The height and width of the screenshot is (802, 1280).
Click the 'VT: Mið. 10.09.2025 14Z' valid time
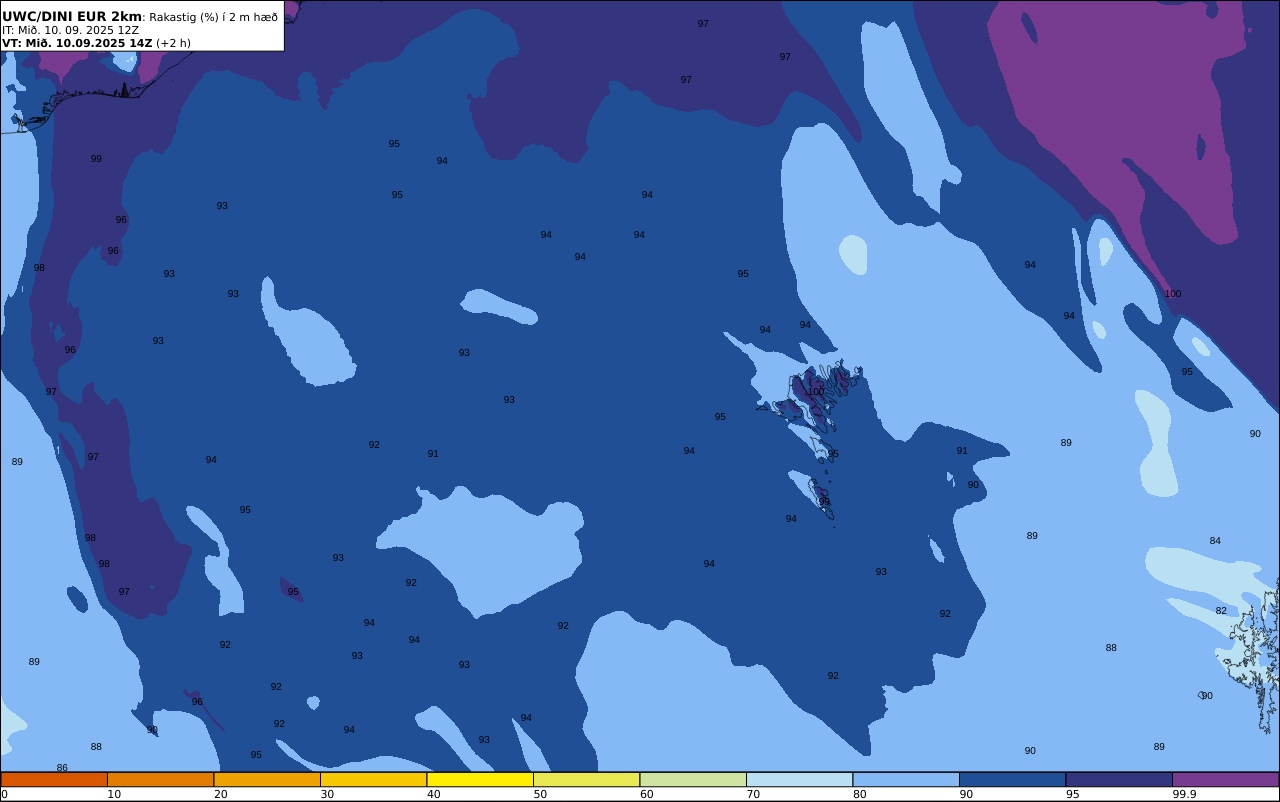pos(77,43)
